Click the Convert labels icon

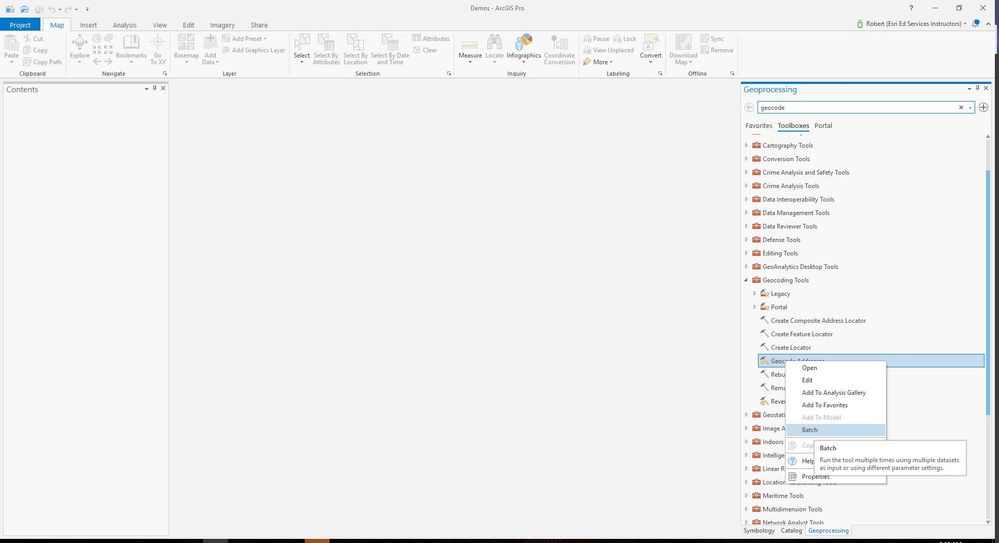650,43
